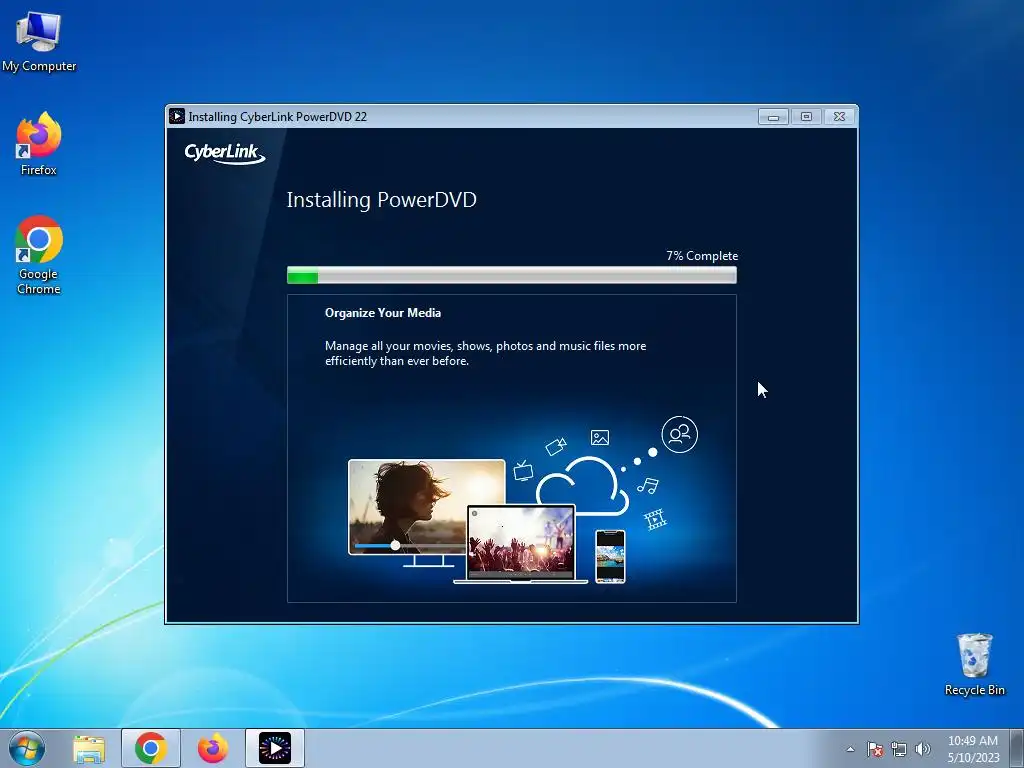Click the video camera icon in illustration
Image resolution: width=1024 pixels, height=768 pixels.
pyautogui.click(x=556, y=447)
